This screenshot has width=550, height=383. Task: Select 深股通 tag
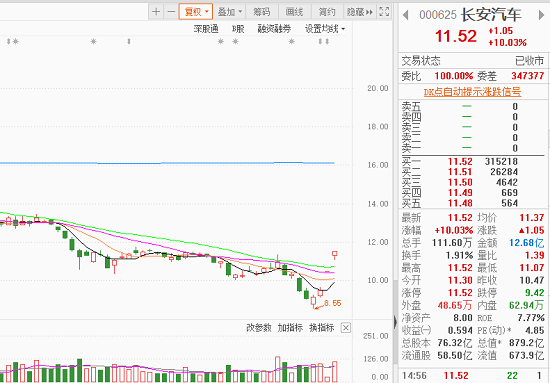pyautogui.click(x=206, y=29)
